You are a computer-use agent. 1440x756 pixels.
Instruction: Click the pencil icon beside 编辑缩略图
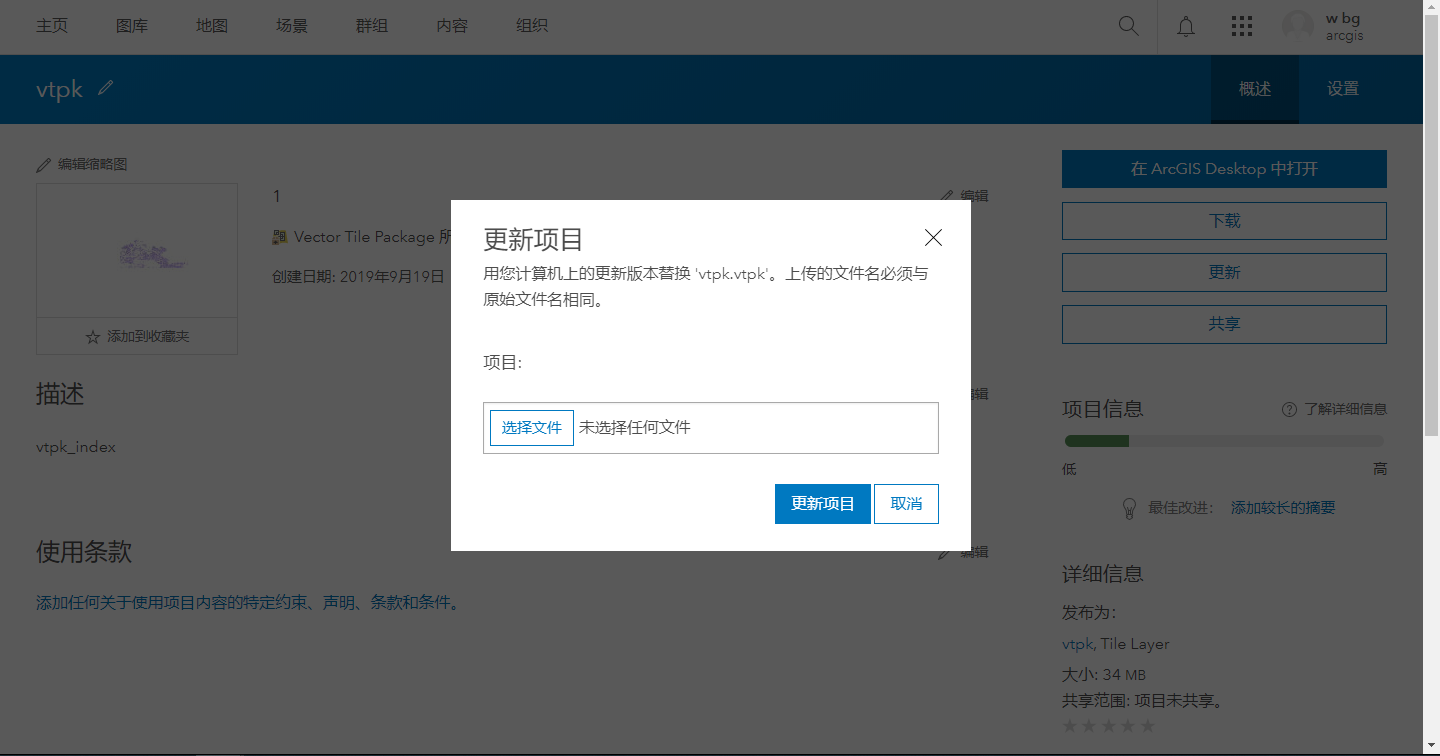(43, 165)
